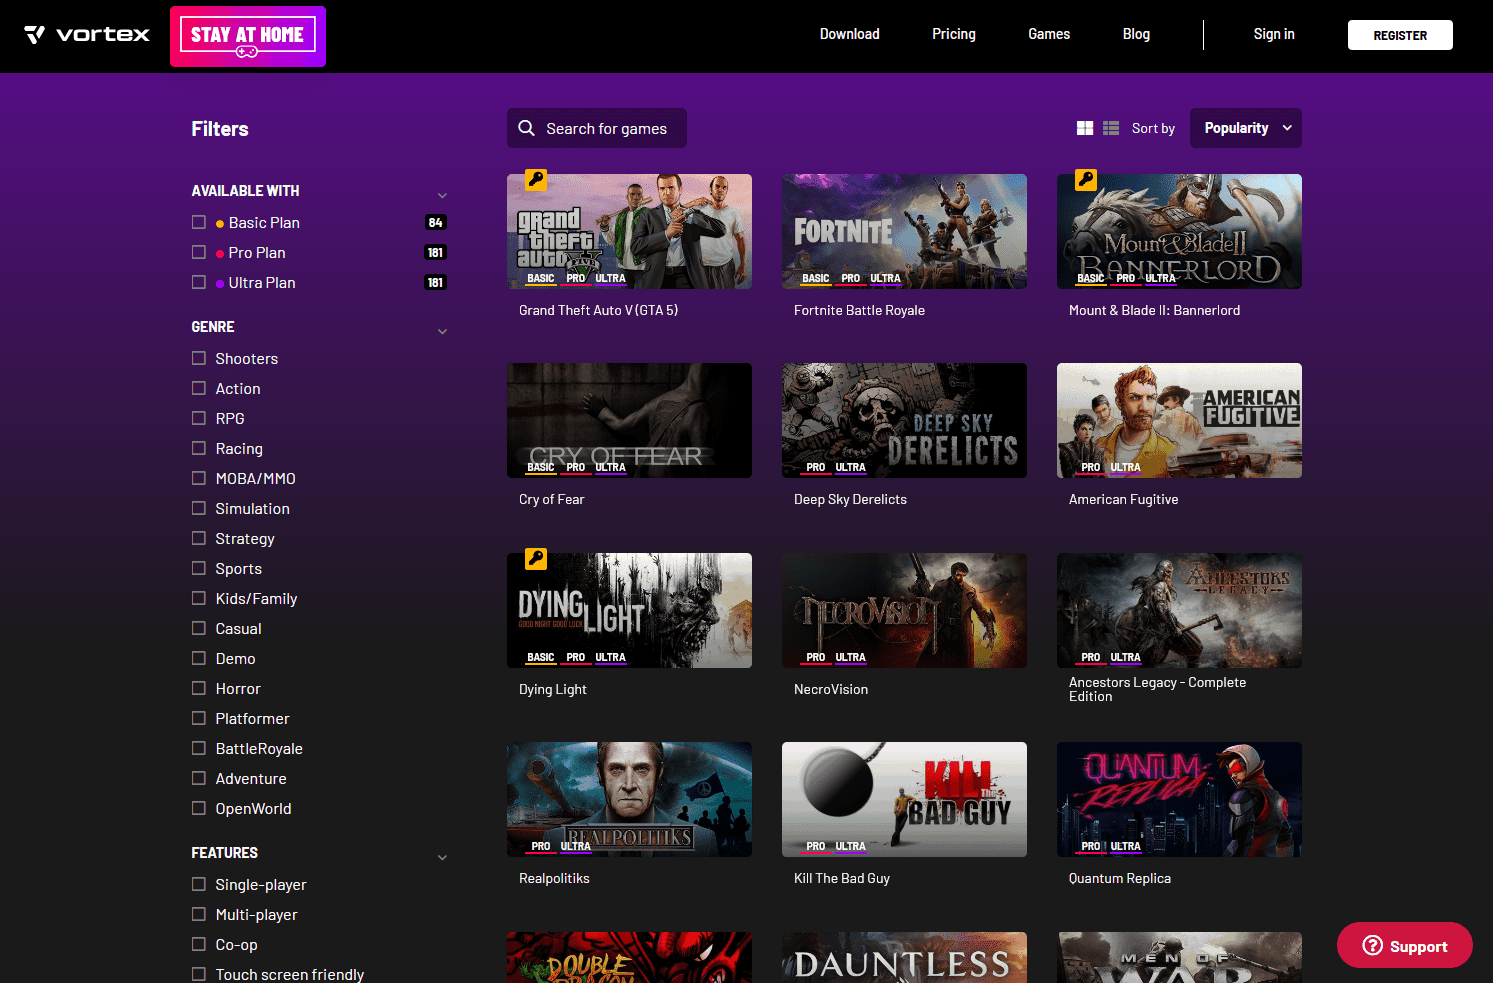Open the Quantum Replica title link
This screenshot has height=983, width=1493.
(x=1119, y=878)
